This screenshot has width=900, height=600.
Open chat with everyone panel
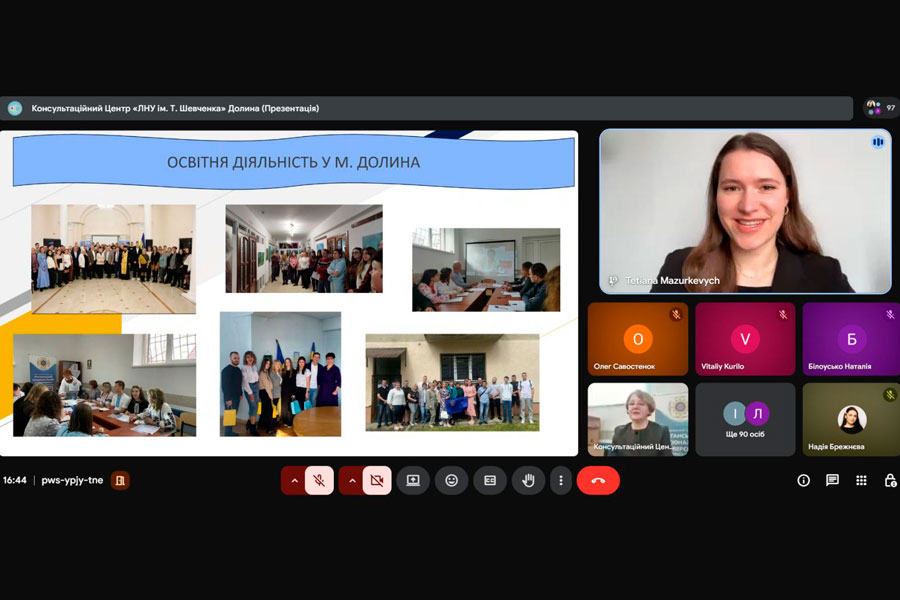(832, 481)
